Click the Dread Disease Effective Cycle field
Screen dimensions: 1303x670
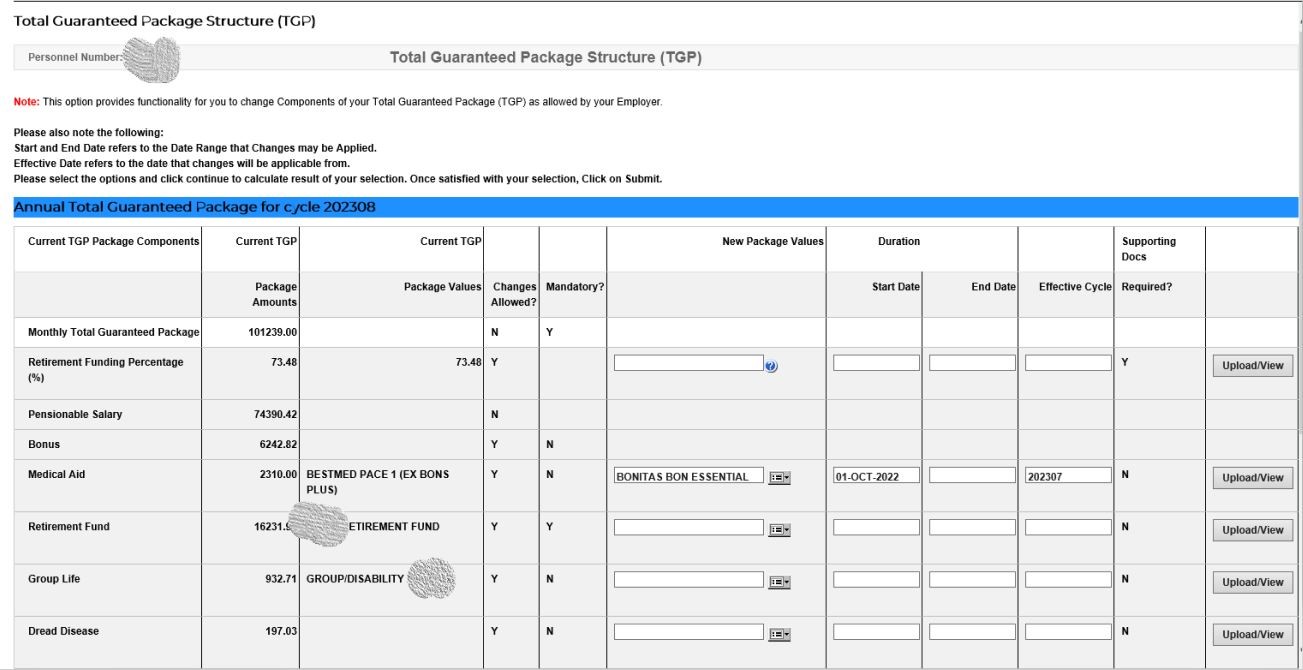(1067, 632)
